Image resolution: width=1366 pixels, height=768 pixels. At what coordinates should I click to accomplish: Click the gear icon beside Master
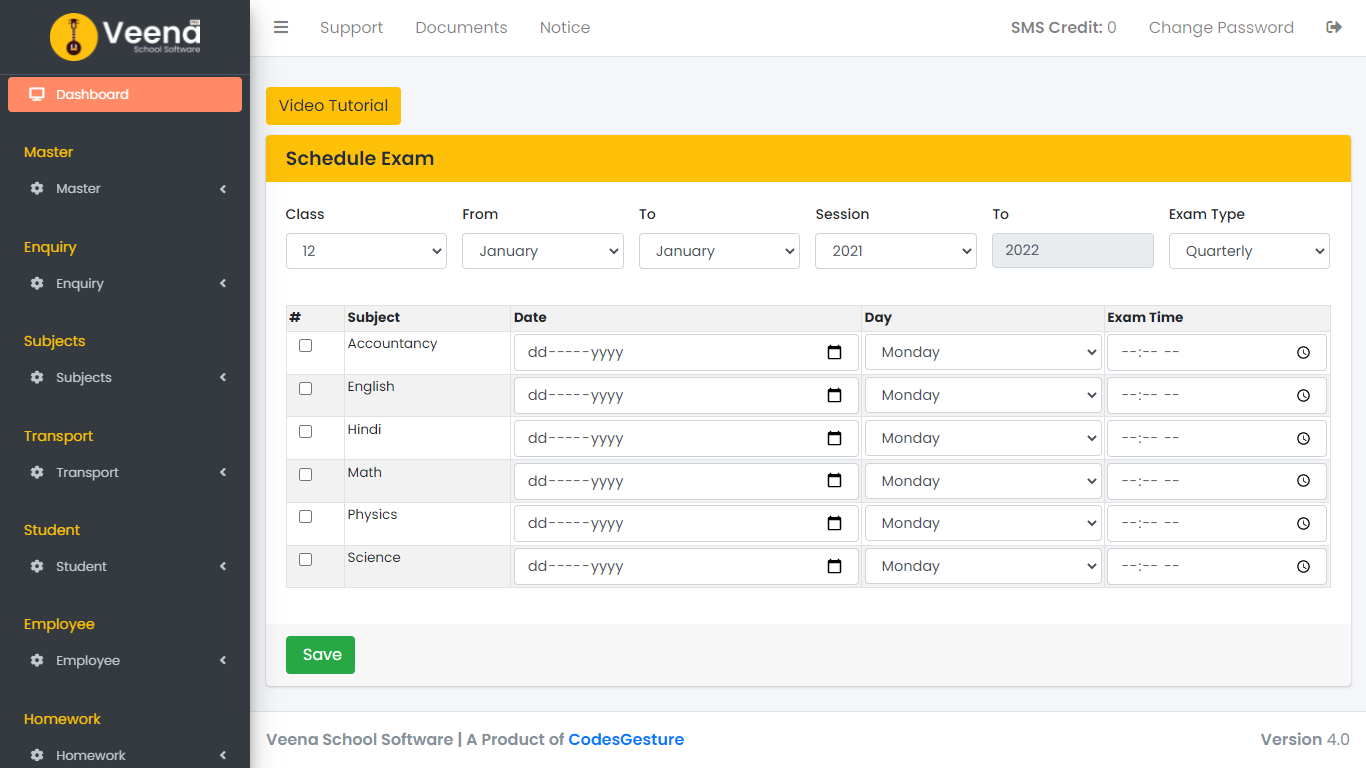(37, 188)
